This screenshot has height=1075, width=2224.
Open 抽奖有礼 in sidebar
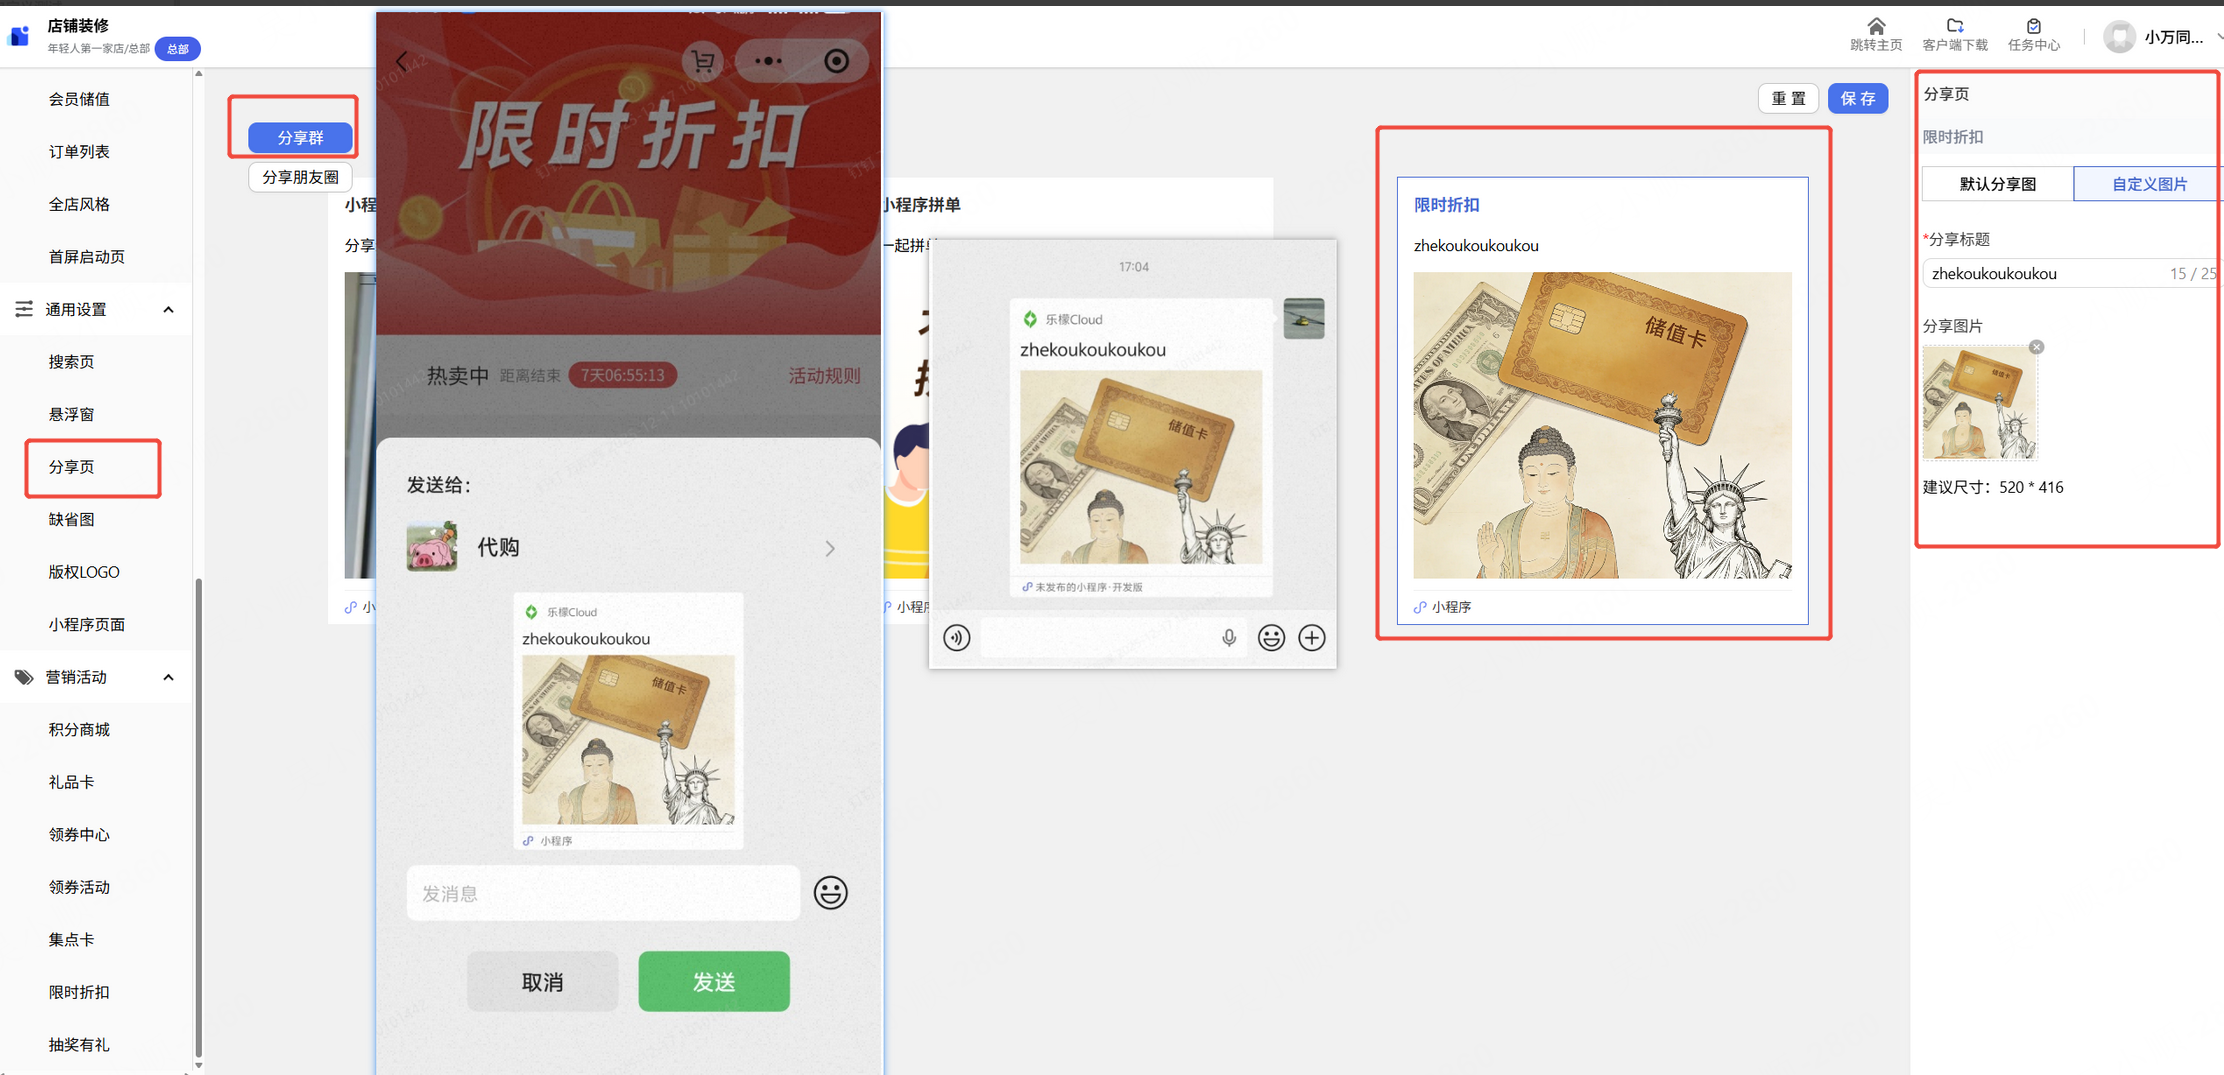79,1045
